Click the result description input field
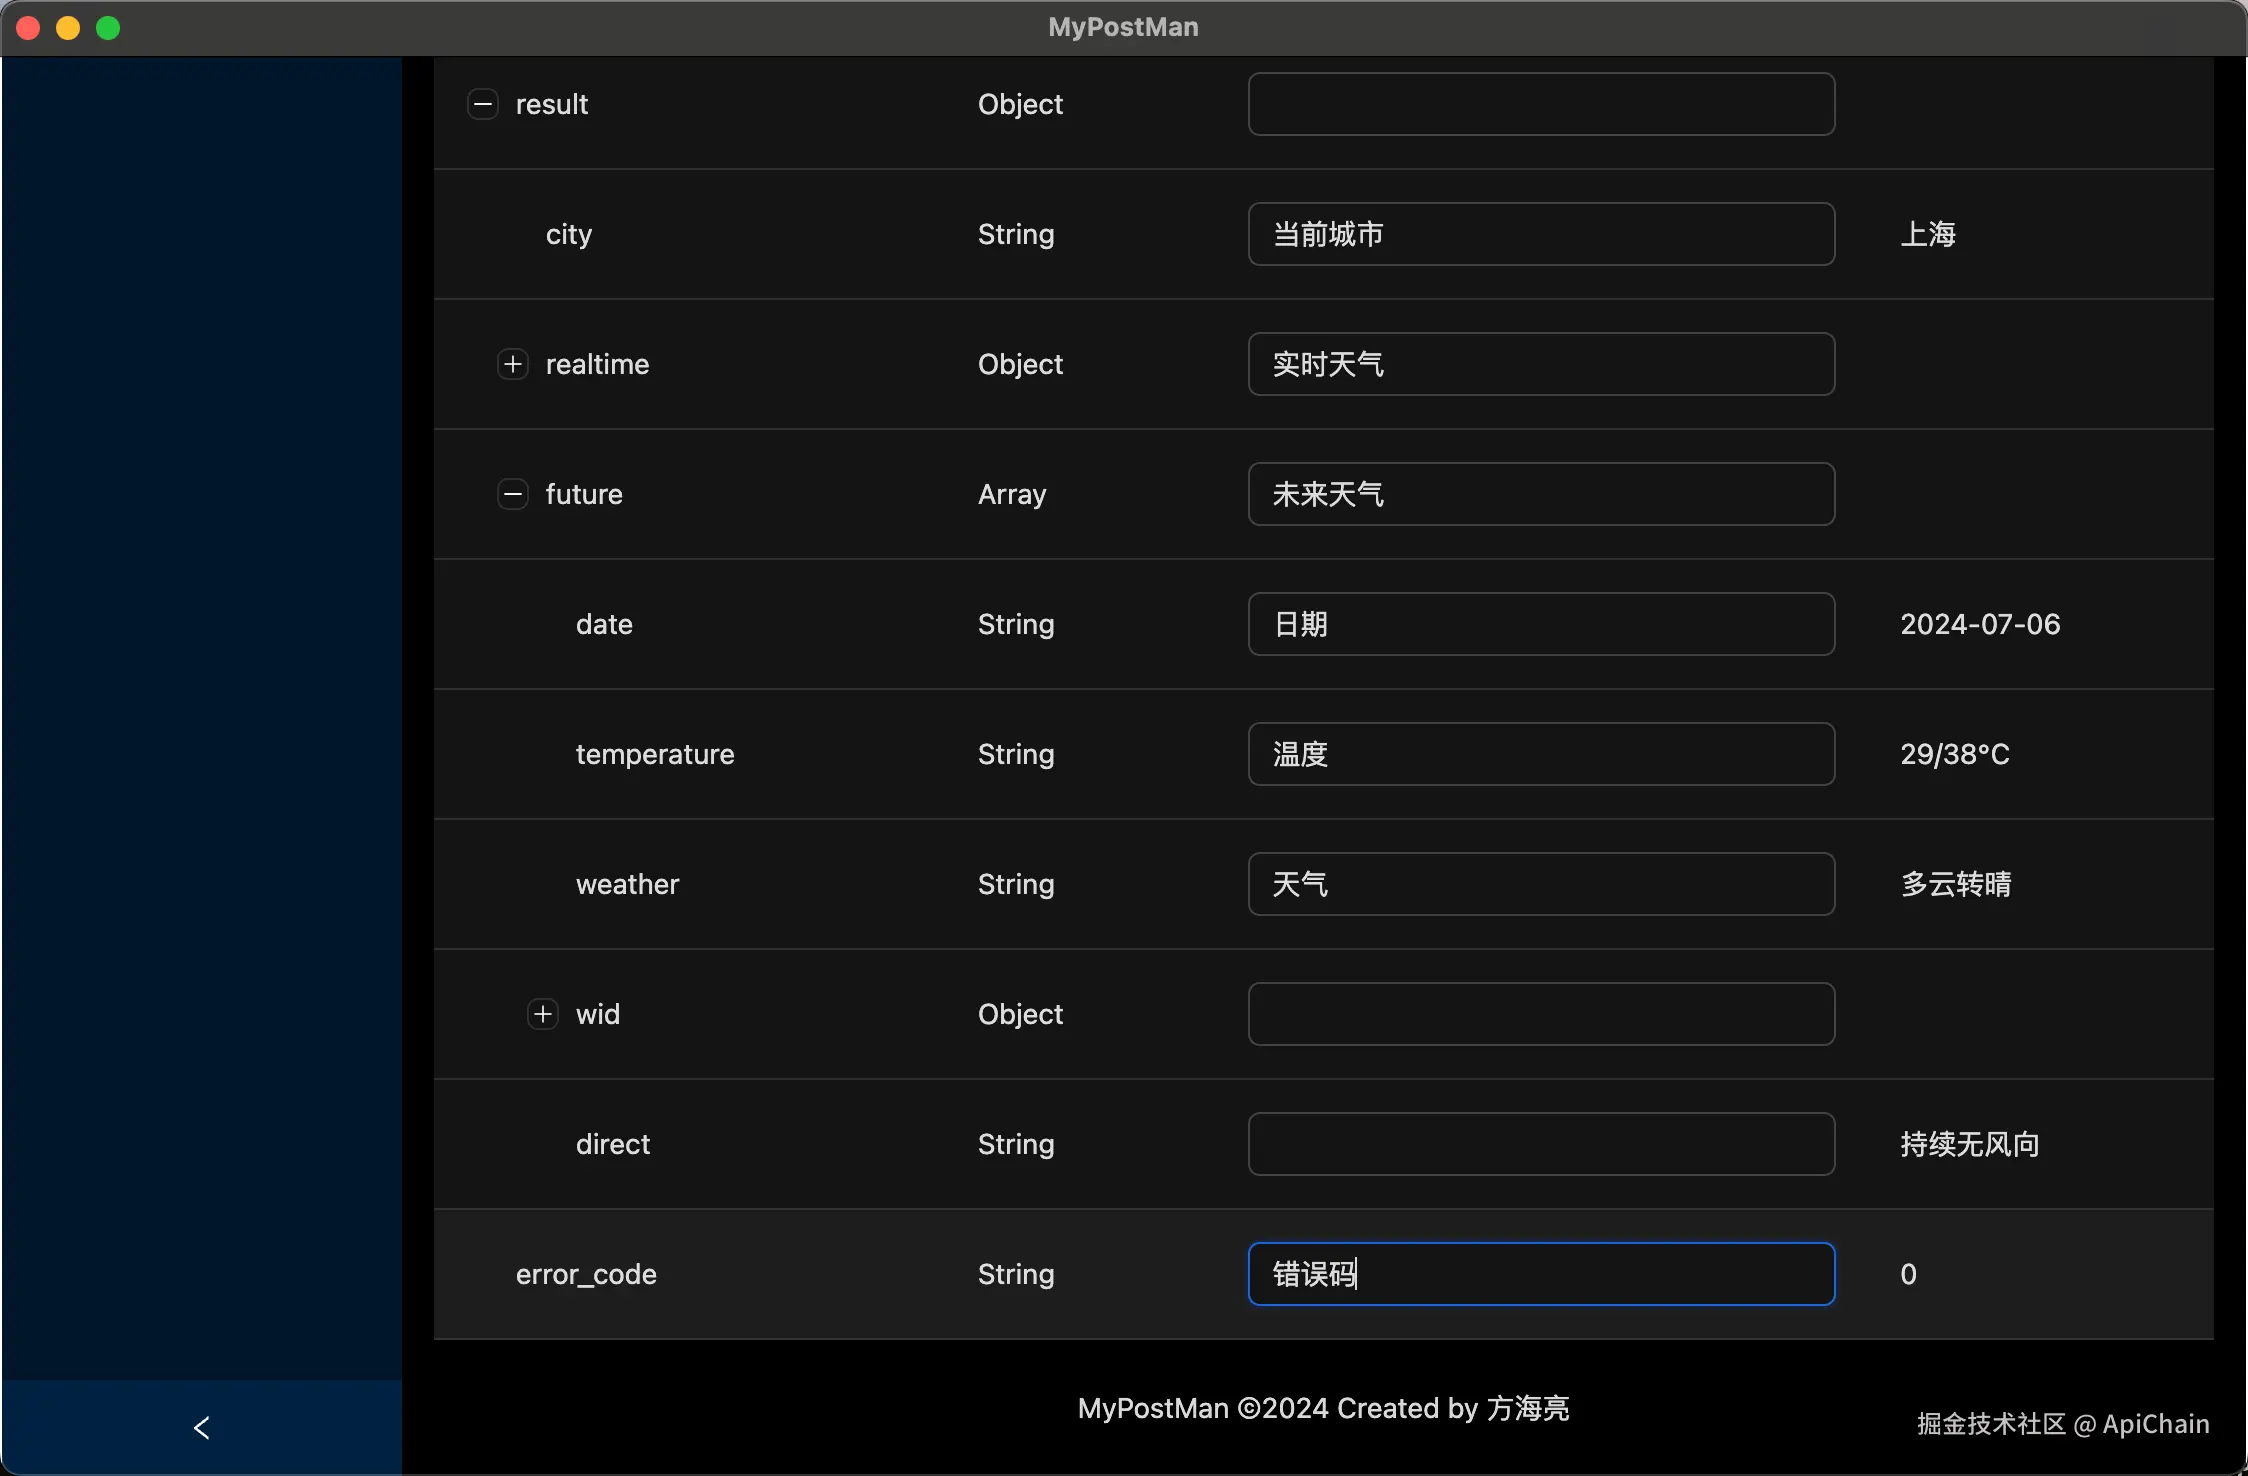The image size is (2248, 1476). point(1540,104)
